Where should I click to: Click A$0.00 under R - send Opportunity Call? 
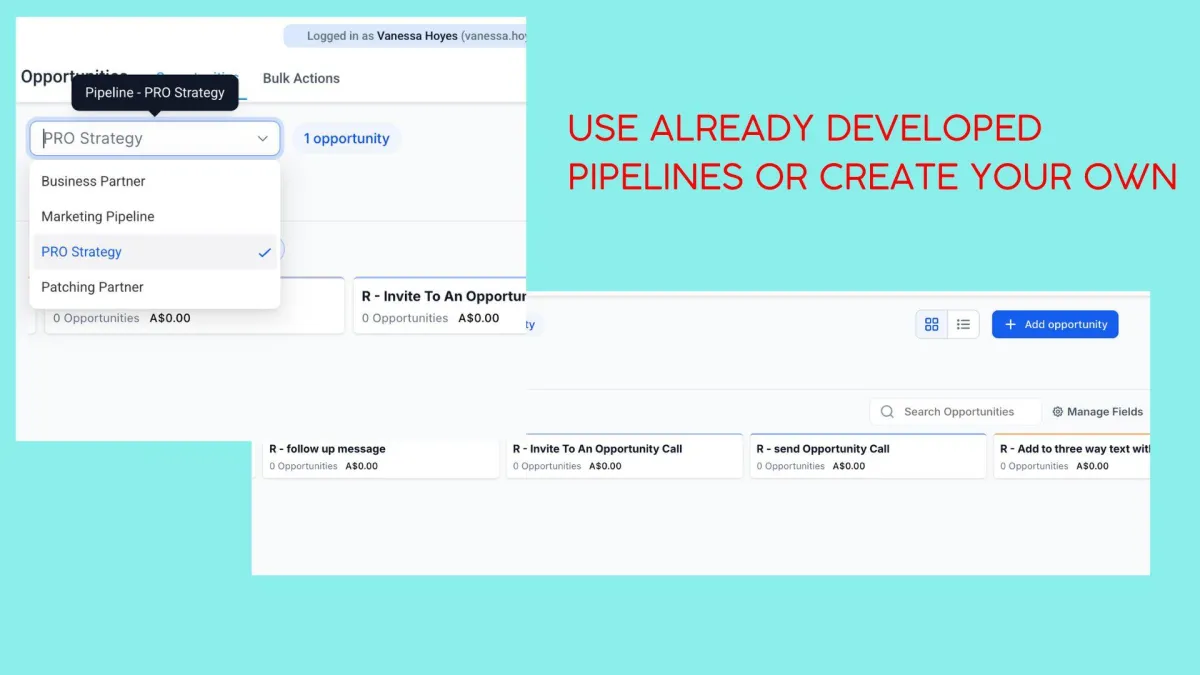(x=849, y=466)
